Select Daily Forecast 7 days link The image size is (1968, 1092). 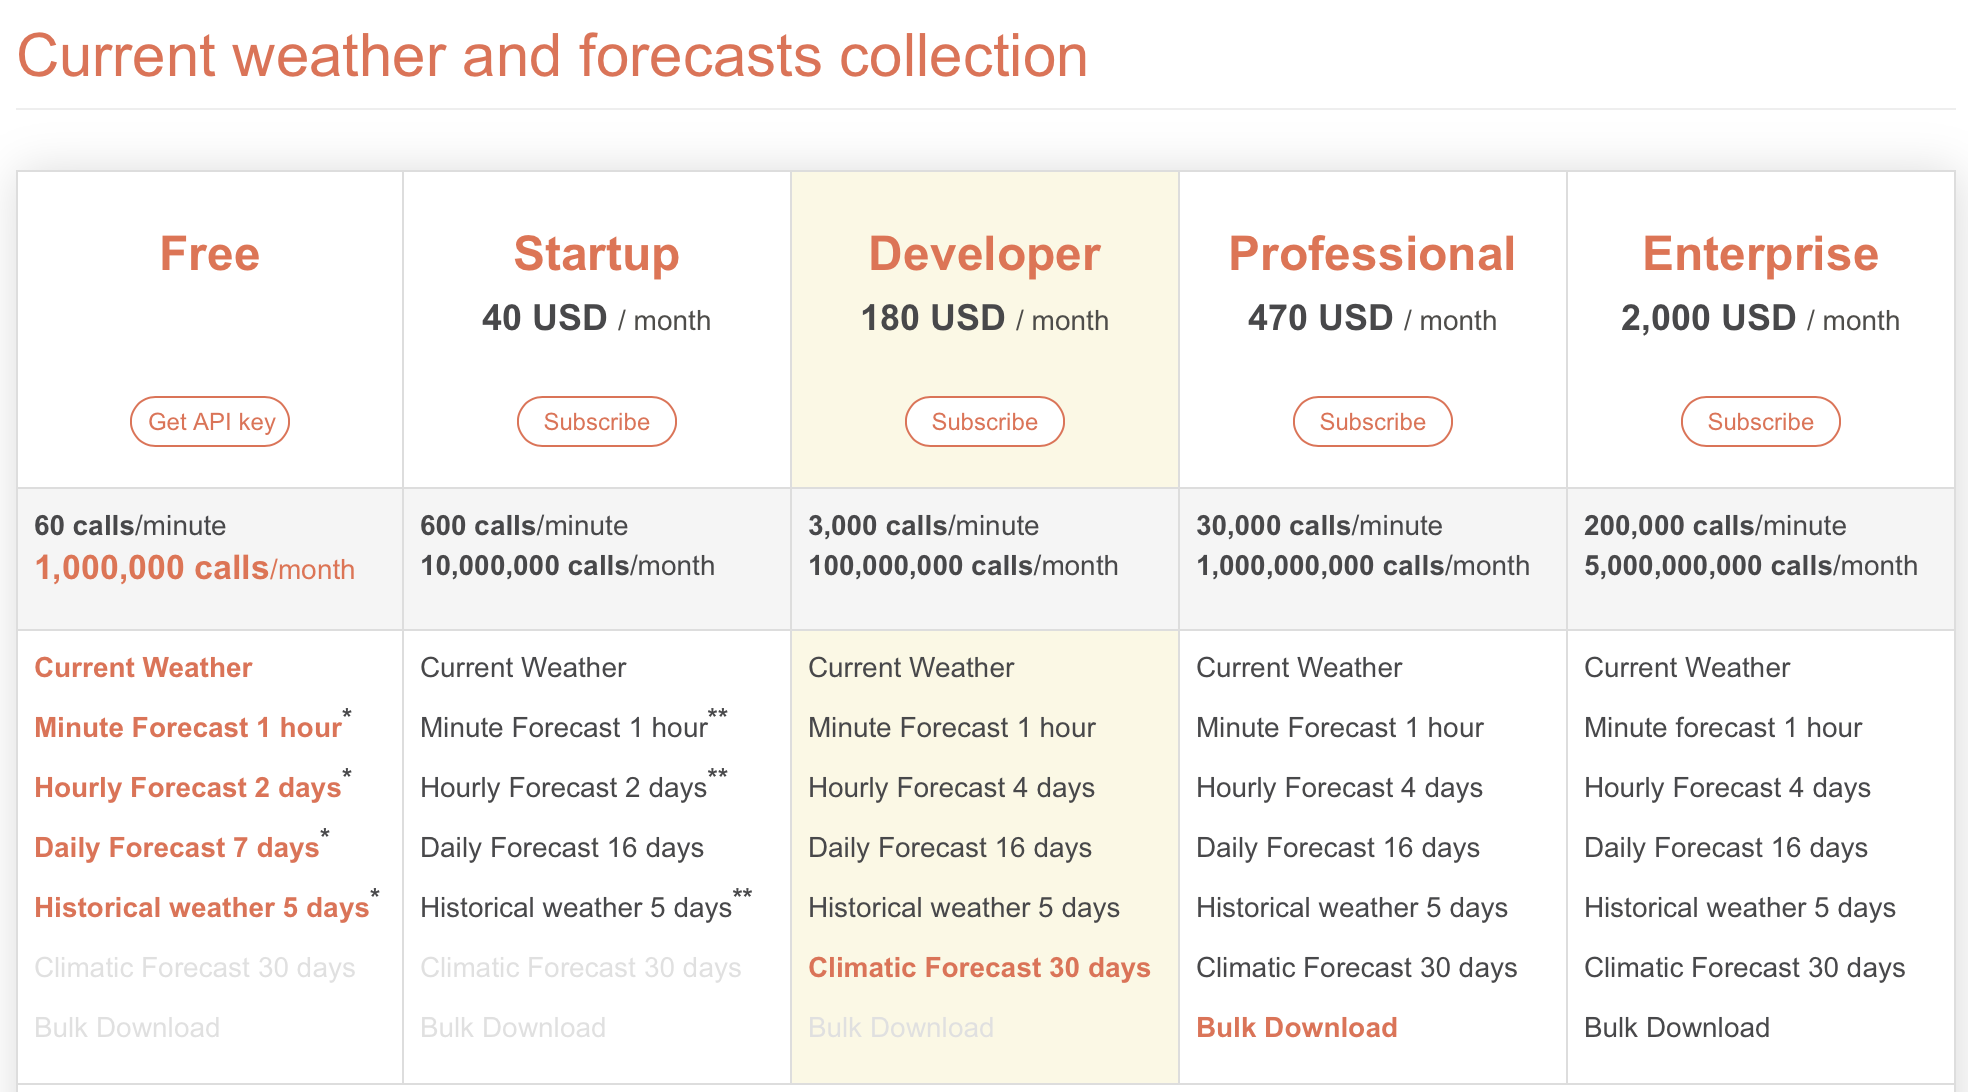177,848
